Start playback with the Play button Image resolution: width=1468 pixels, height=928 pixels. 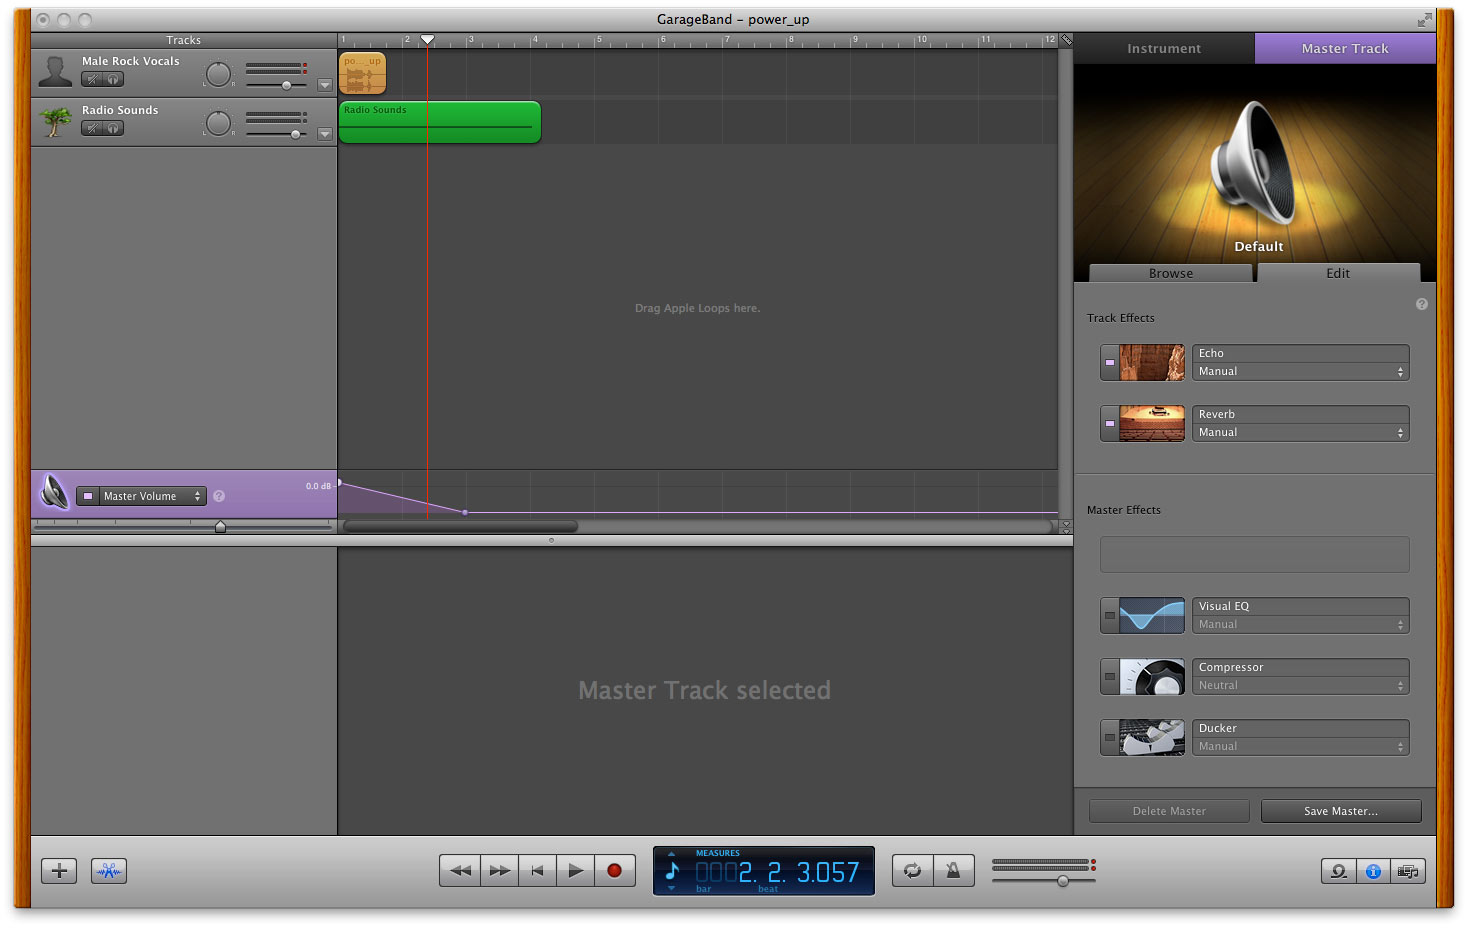point(575,871)
